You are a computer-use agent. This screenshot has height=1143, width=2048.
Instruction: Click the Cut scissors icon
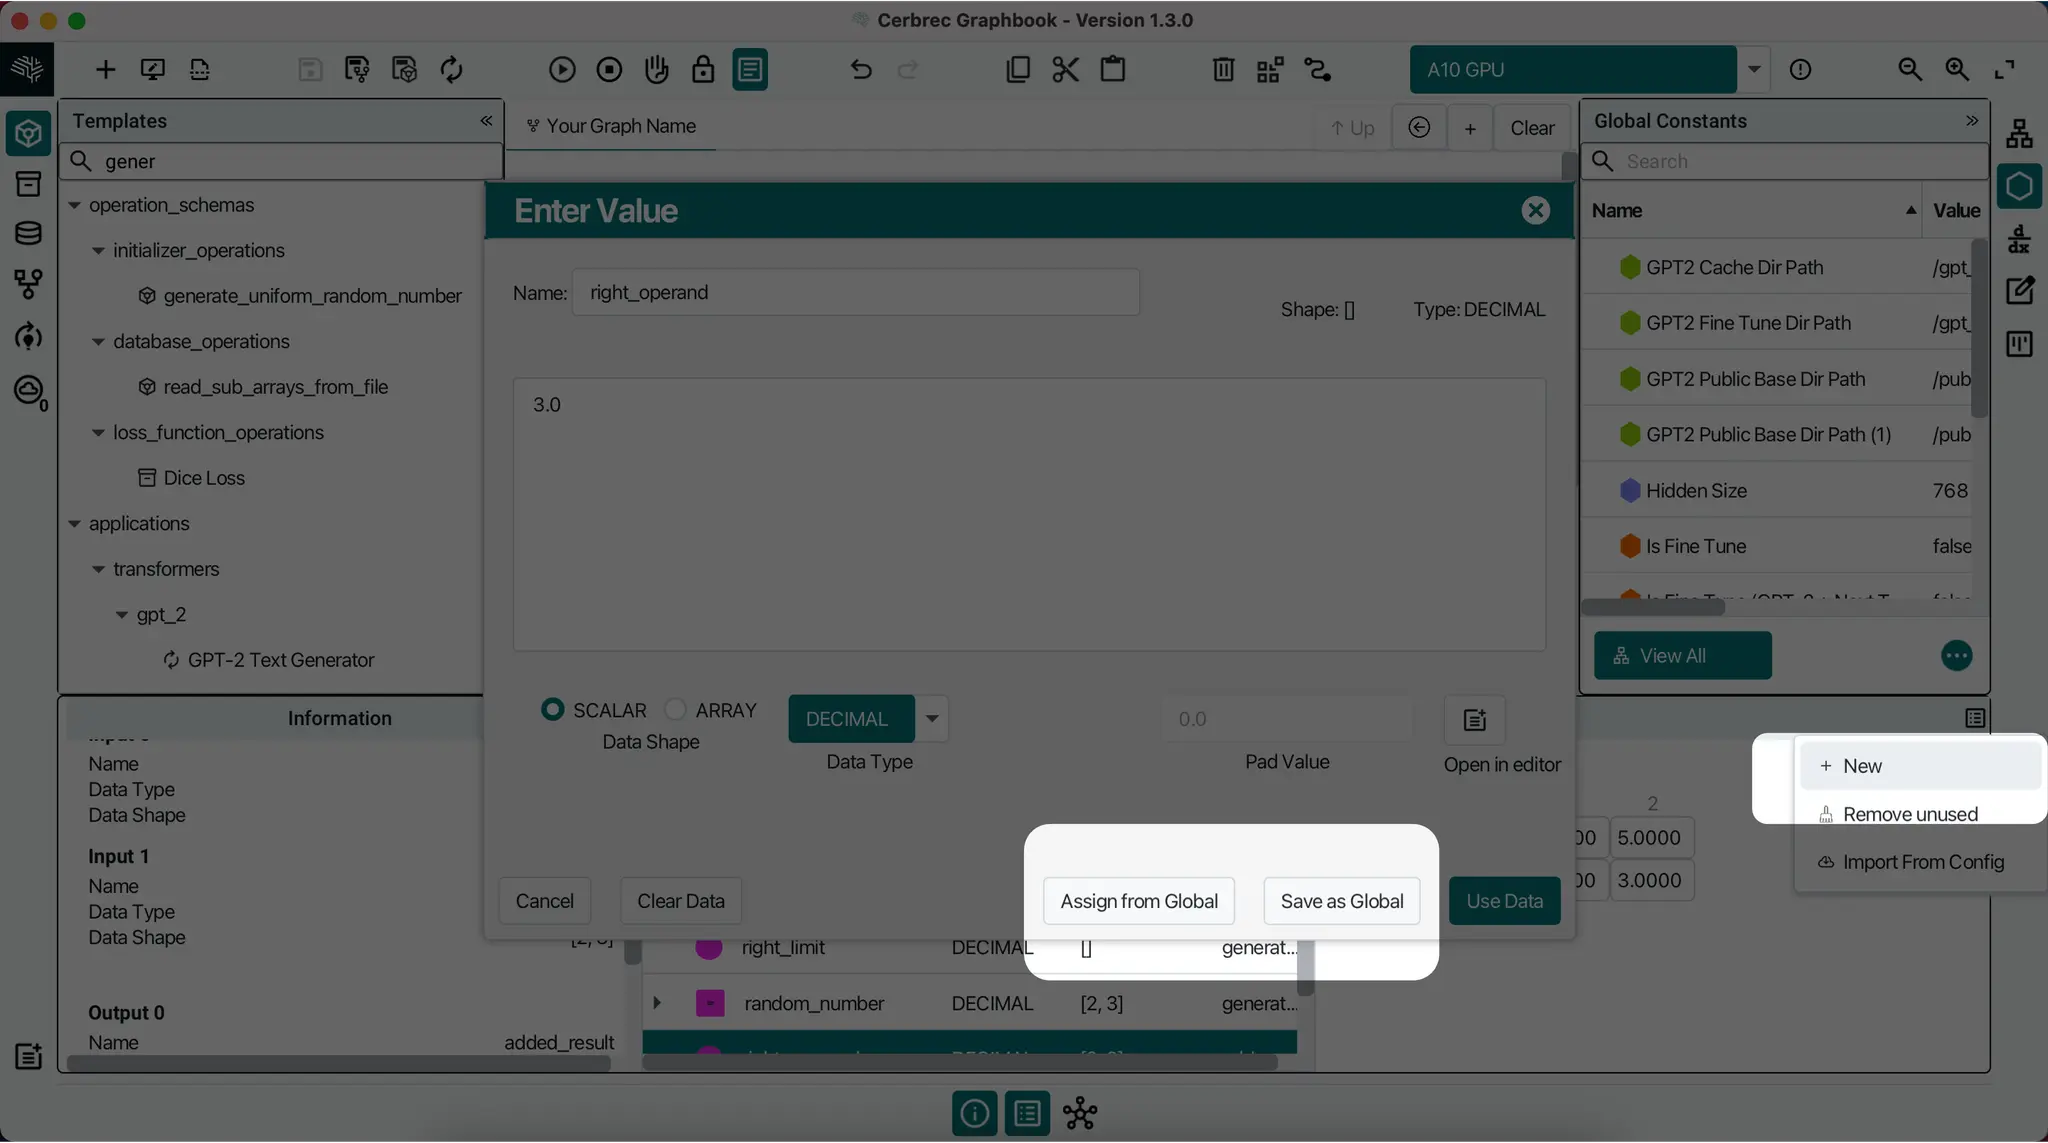[1065, 69]
